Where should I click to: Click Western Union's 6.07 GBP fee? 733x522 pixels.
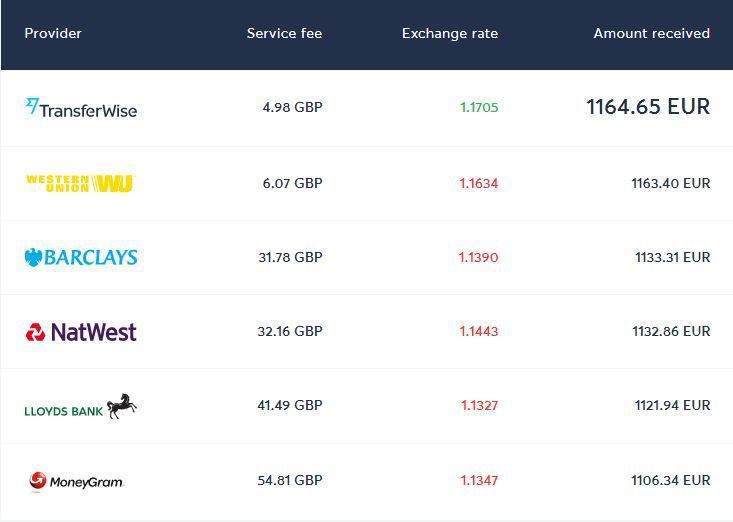coord(293,183)
